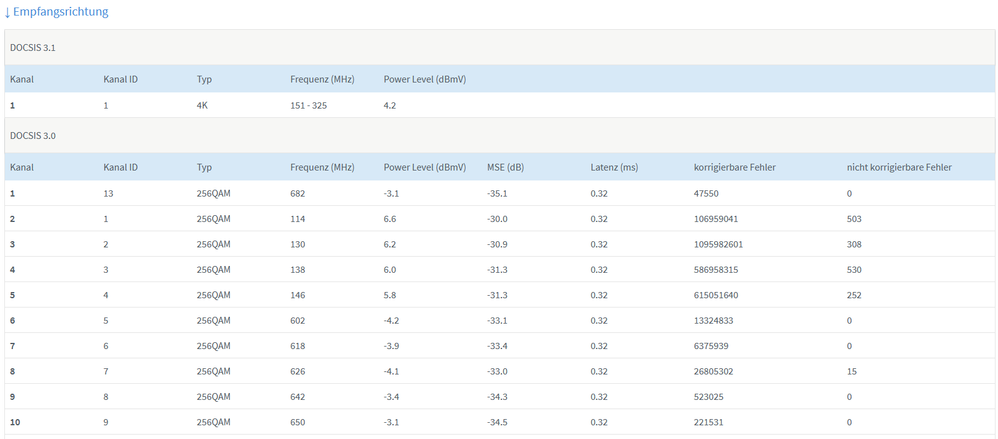The width and height of the screenshot is (998, 439).
Task: Click correctable errors value 26805302
Action: click(x=713, y=372)
